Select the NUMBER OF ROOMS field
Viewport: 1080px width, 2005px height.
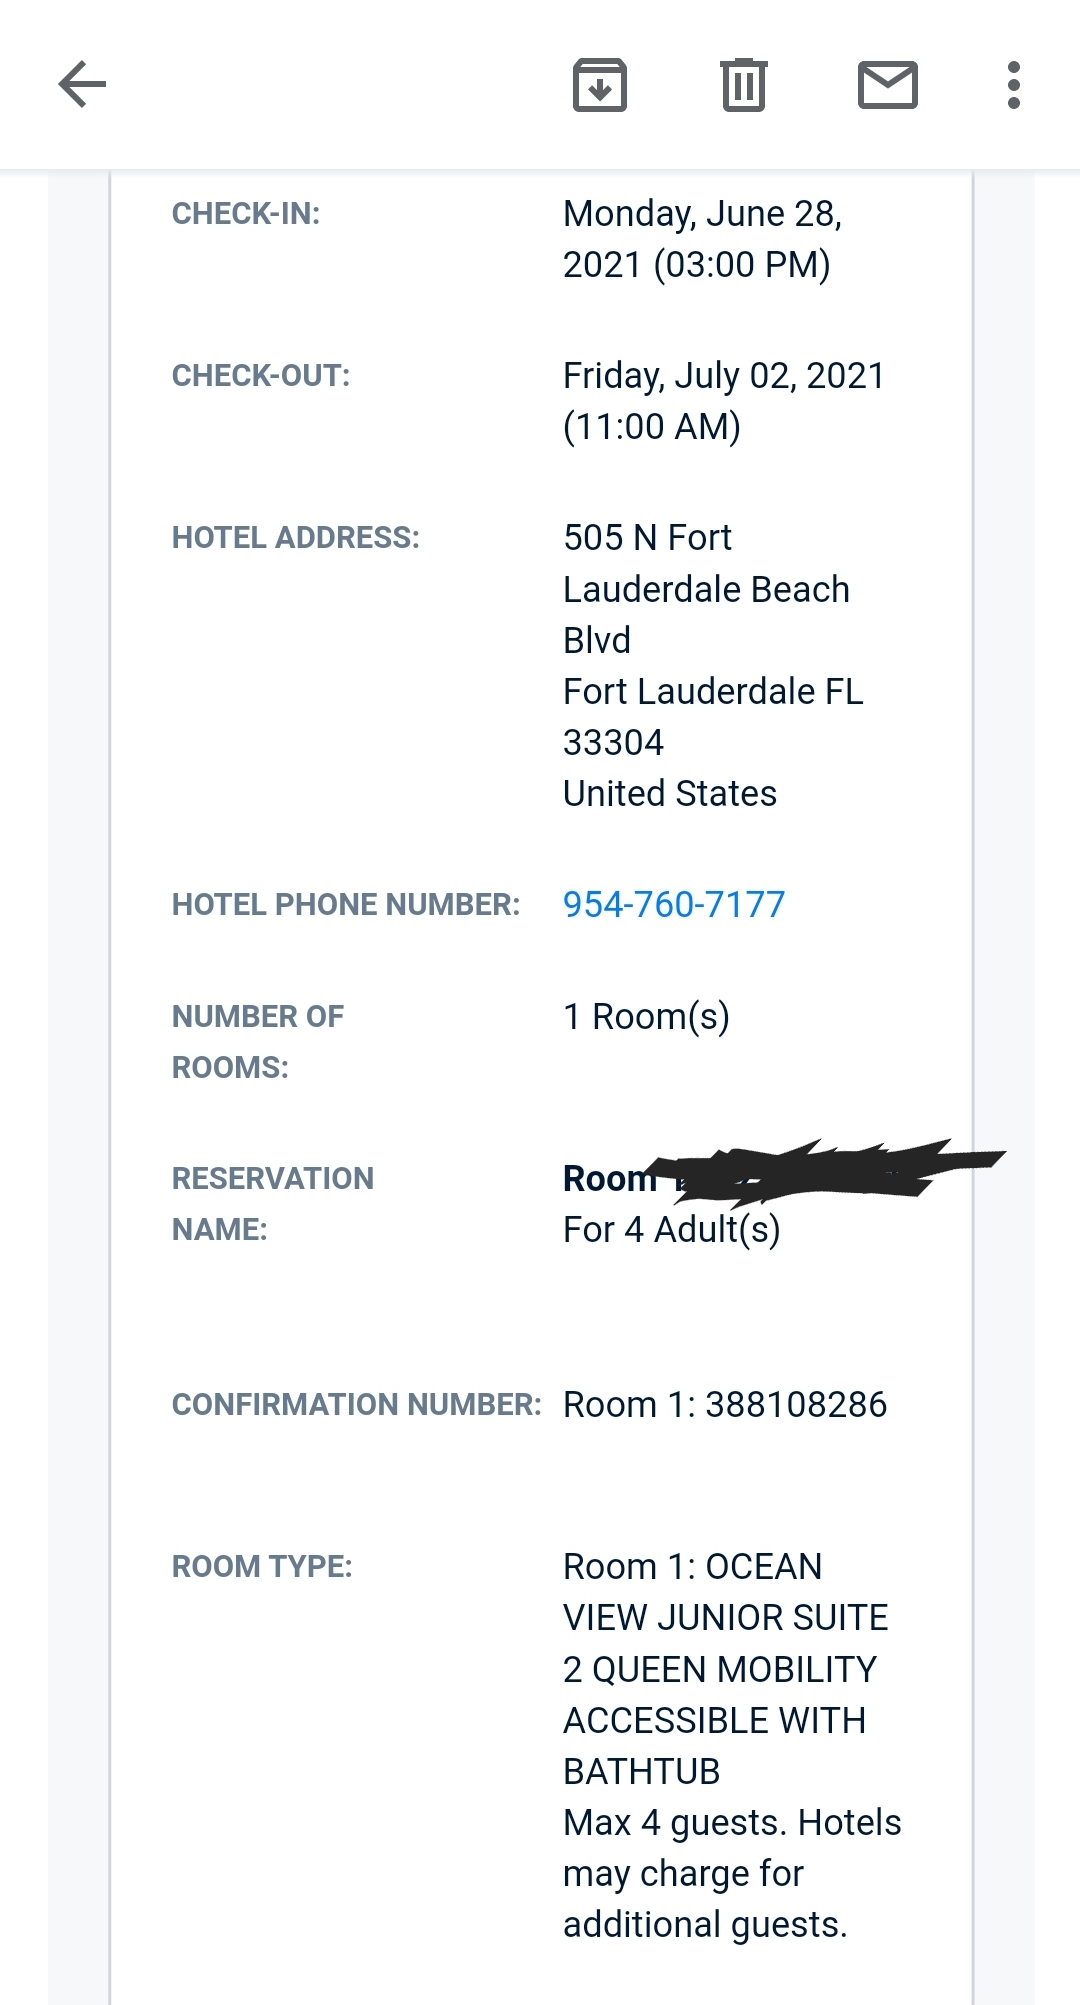click(x=257, y=1040)
